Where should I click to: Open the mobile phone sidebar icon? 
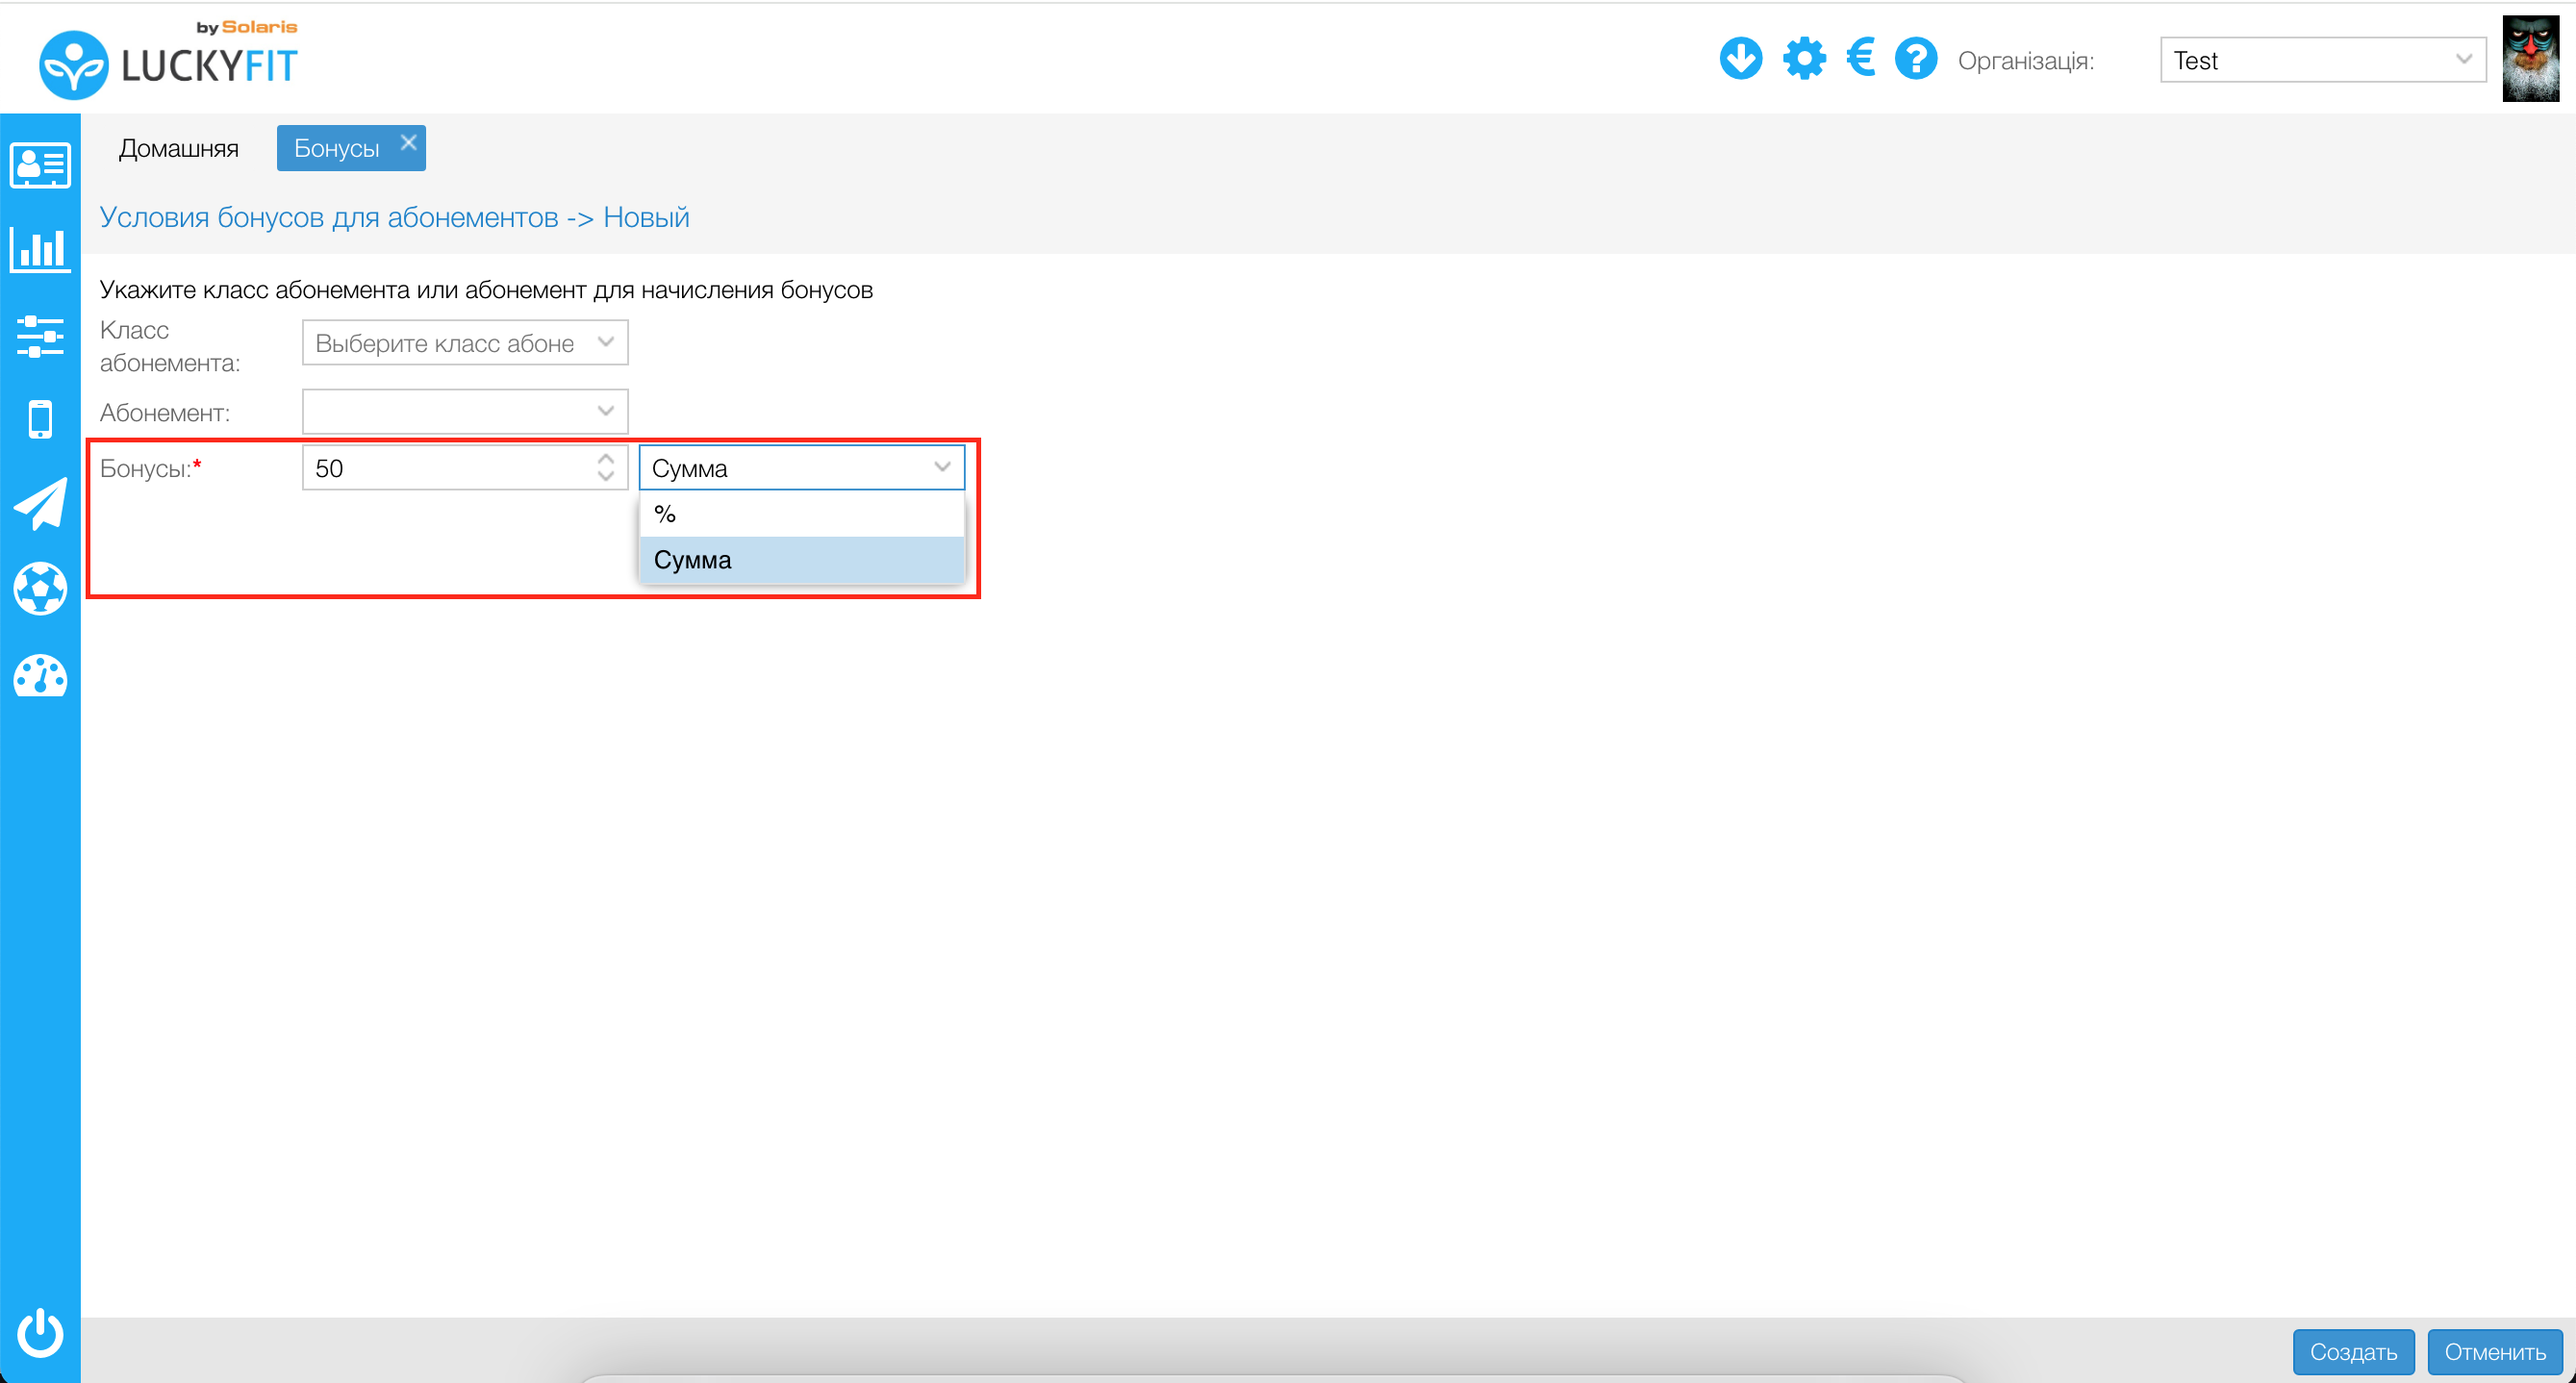[40, 419]
